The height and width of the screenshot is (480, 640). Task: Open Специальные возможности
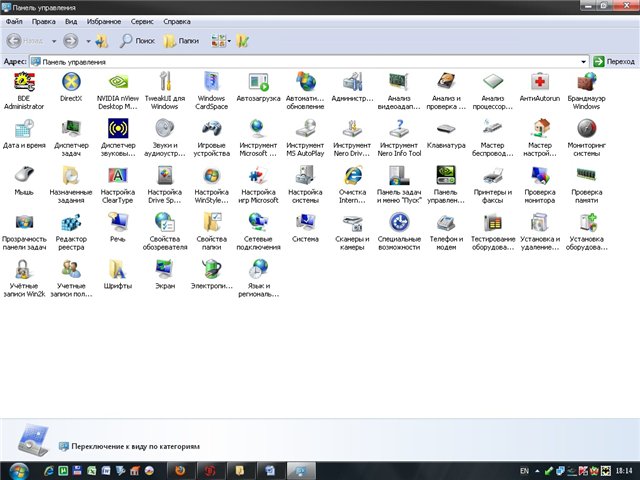pyautogui.click(x=399, y=231)
